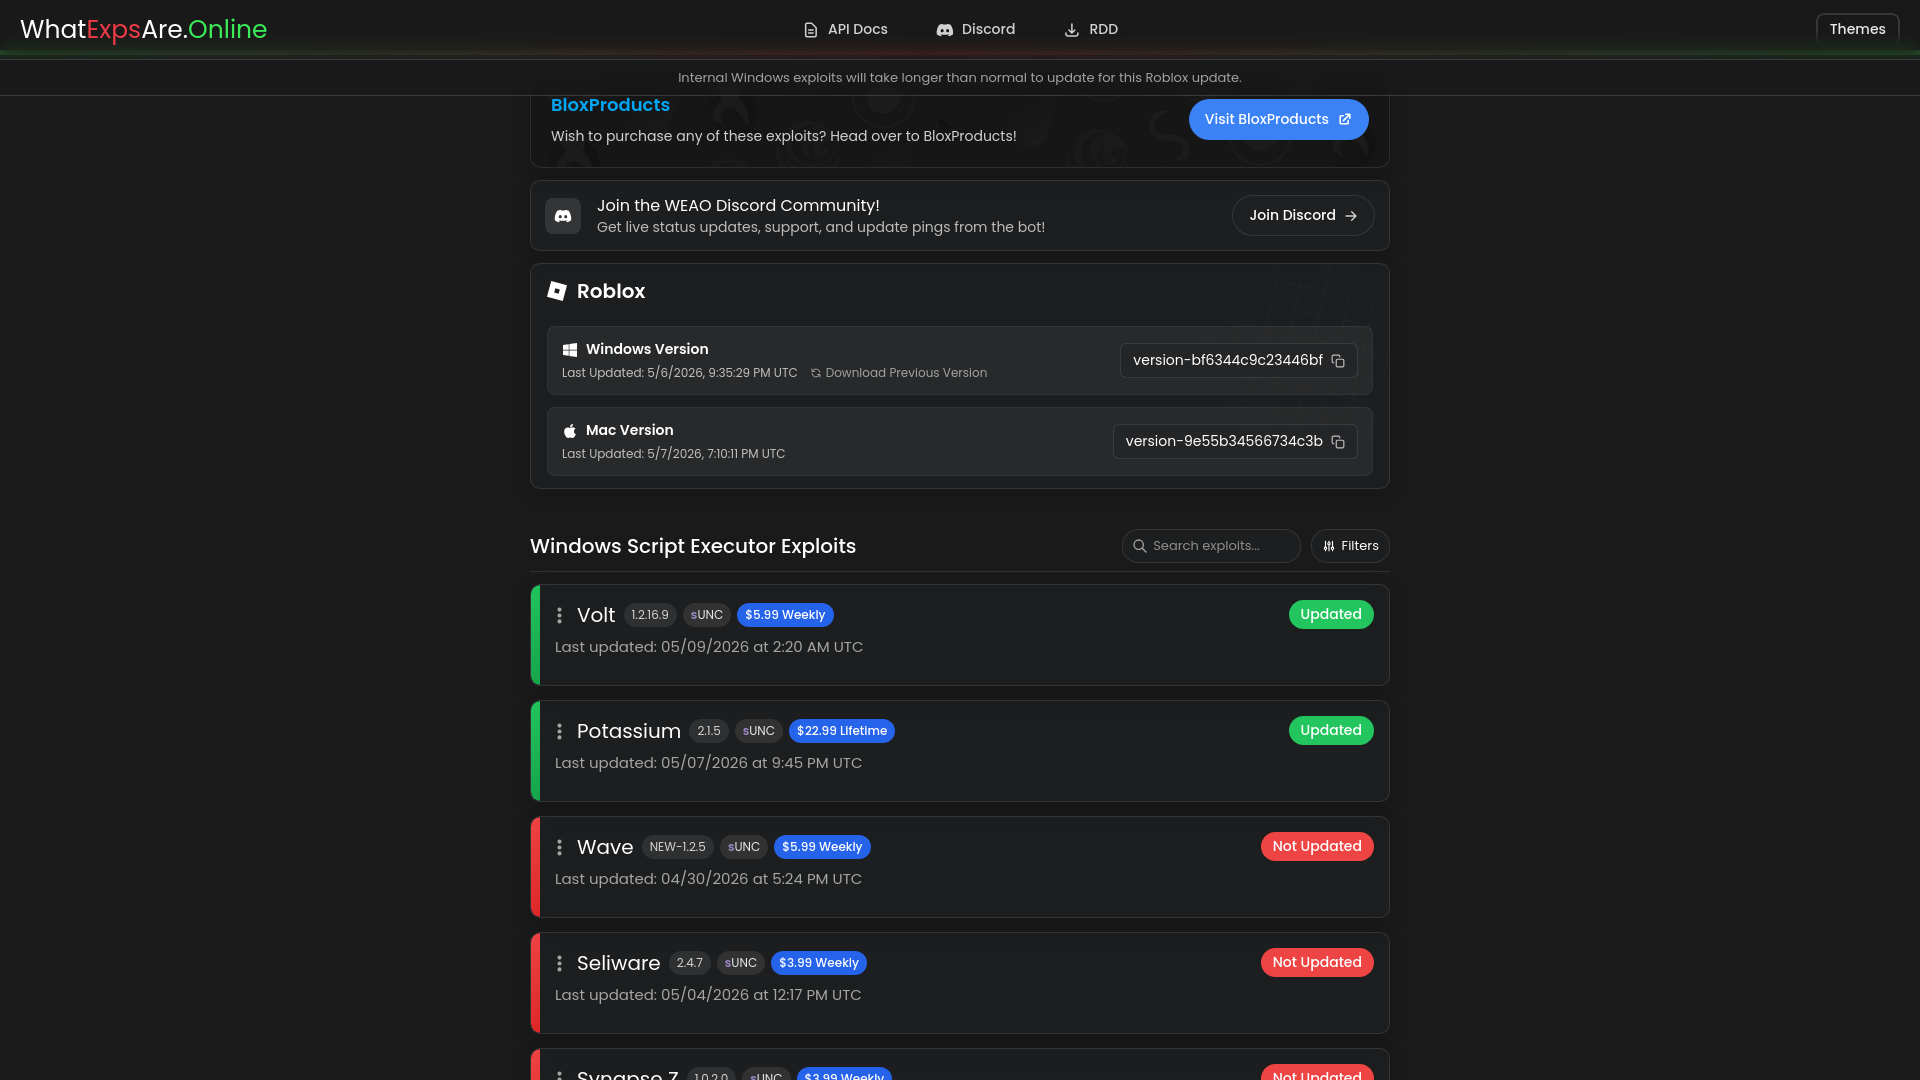Click the search magnifier icon

(x=1139, y=546)
